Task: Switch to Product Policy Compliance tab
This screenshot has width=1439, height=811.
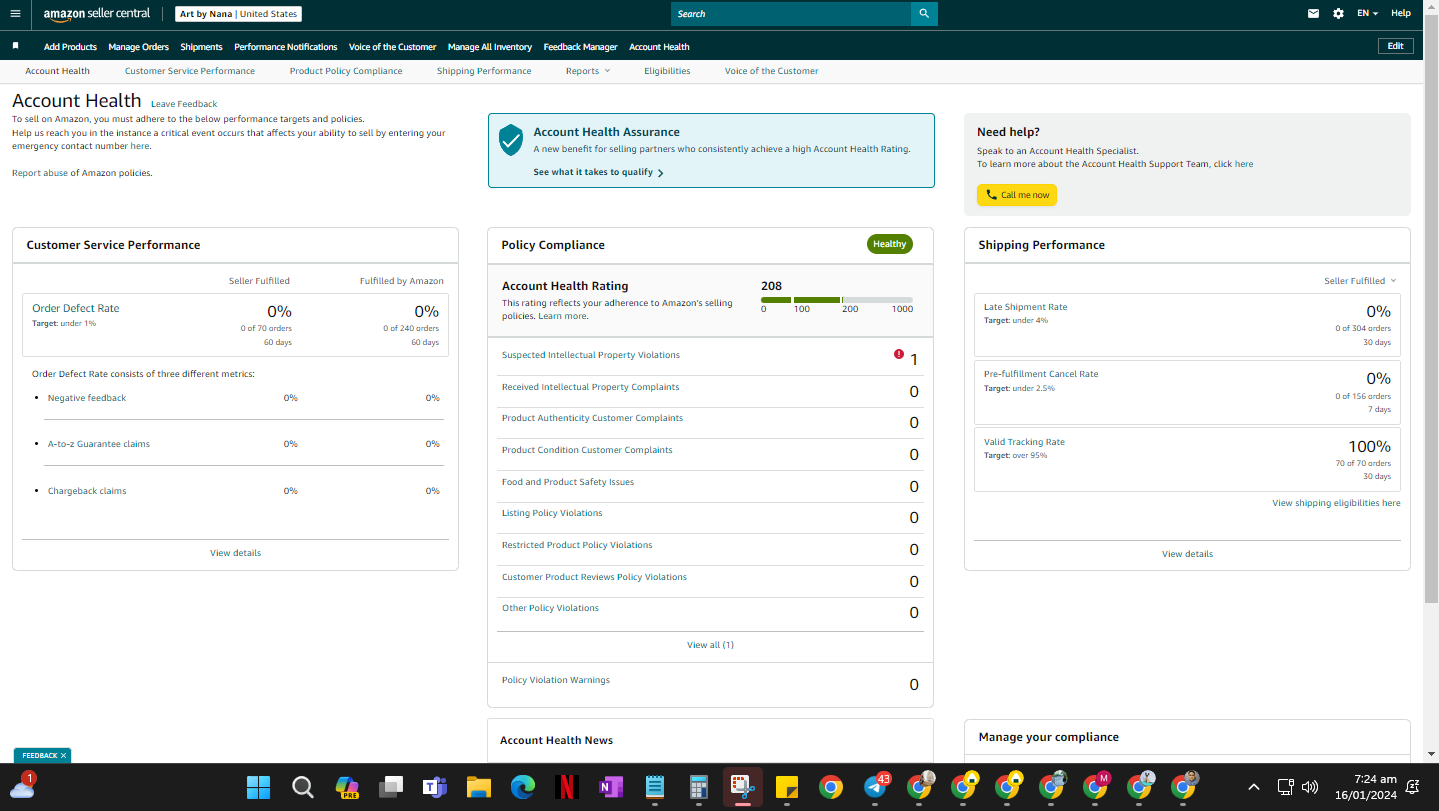Action: pos(346,71)
